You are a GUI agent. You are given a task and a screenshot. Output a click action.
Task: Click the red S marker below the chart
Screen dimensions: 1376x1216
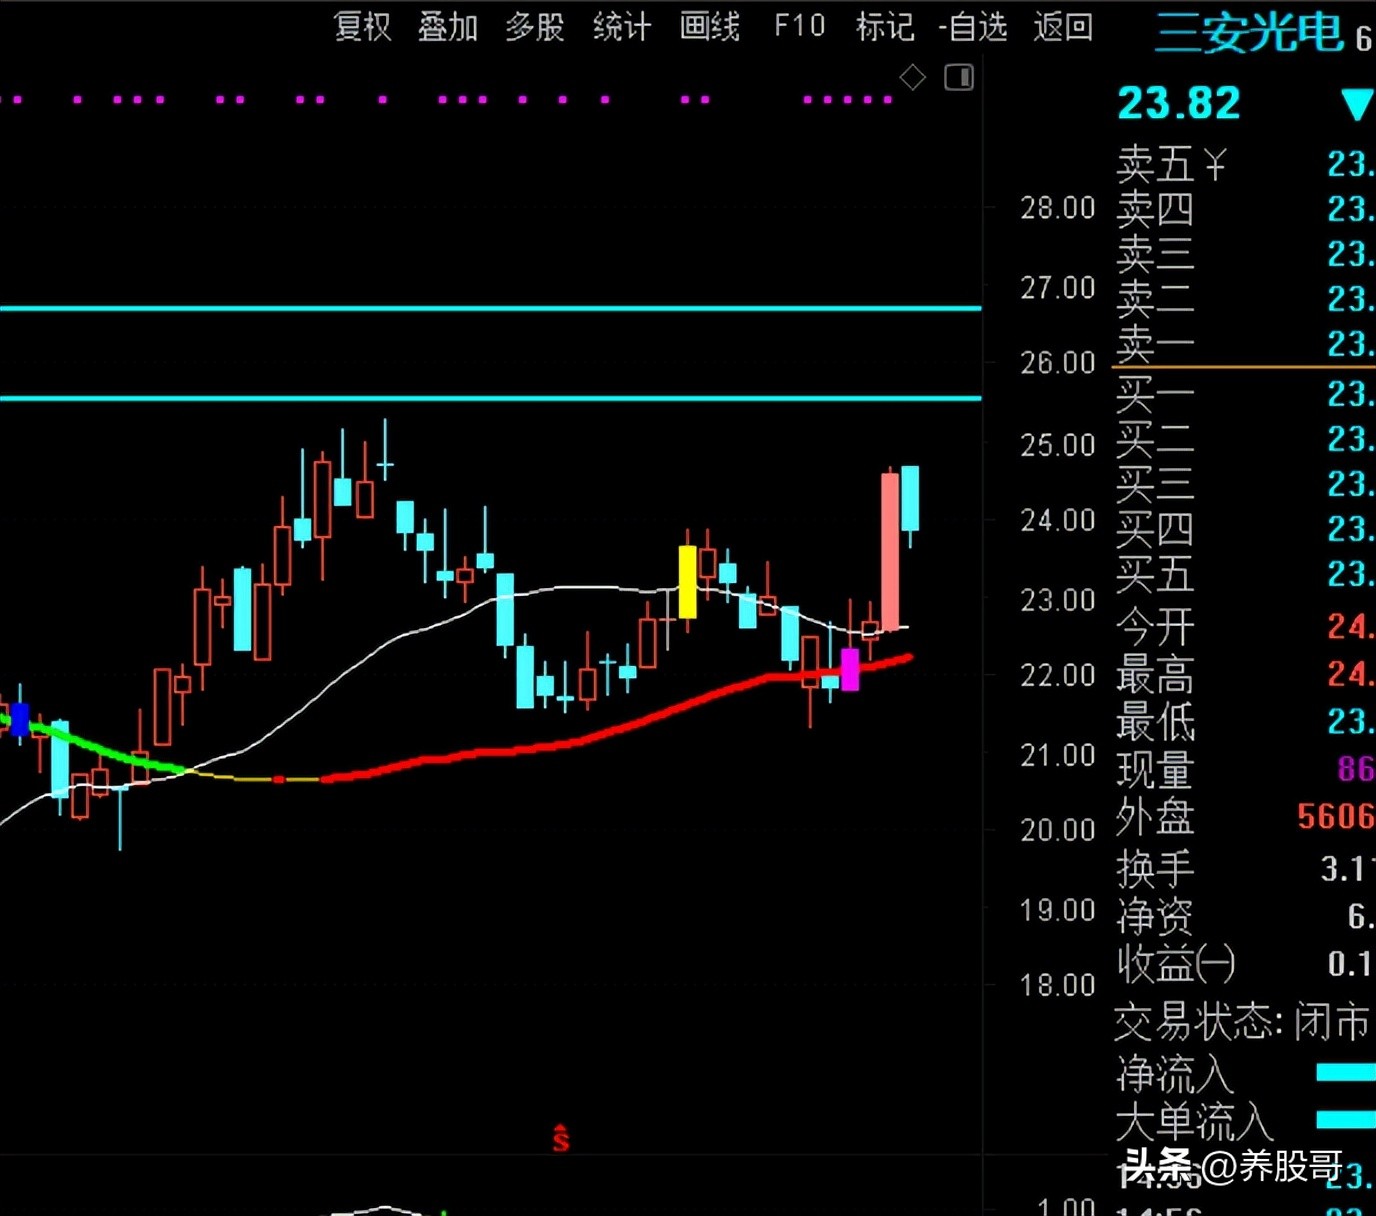click(561, 1138)
